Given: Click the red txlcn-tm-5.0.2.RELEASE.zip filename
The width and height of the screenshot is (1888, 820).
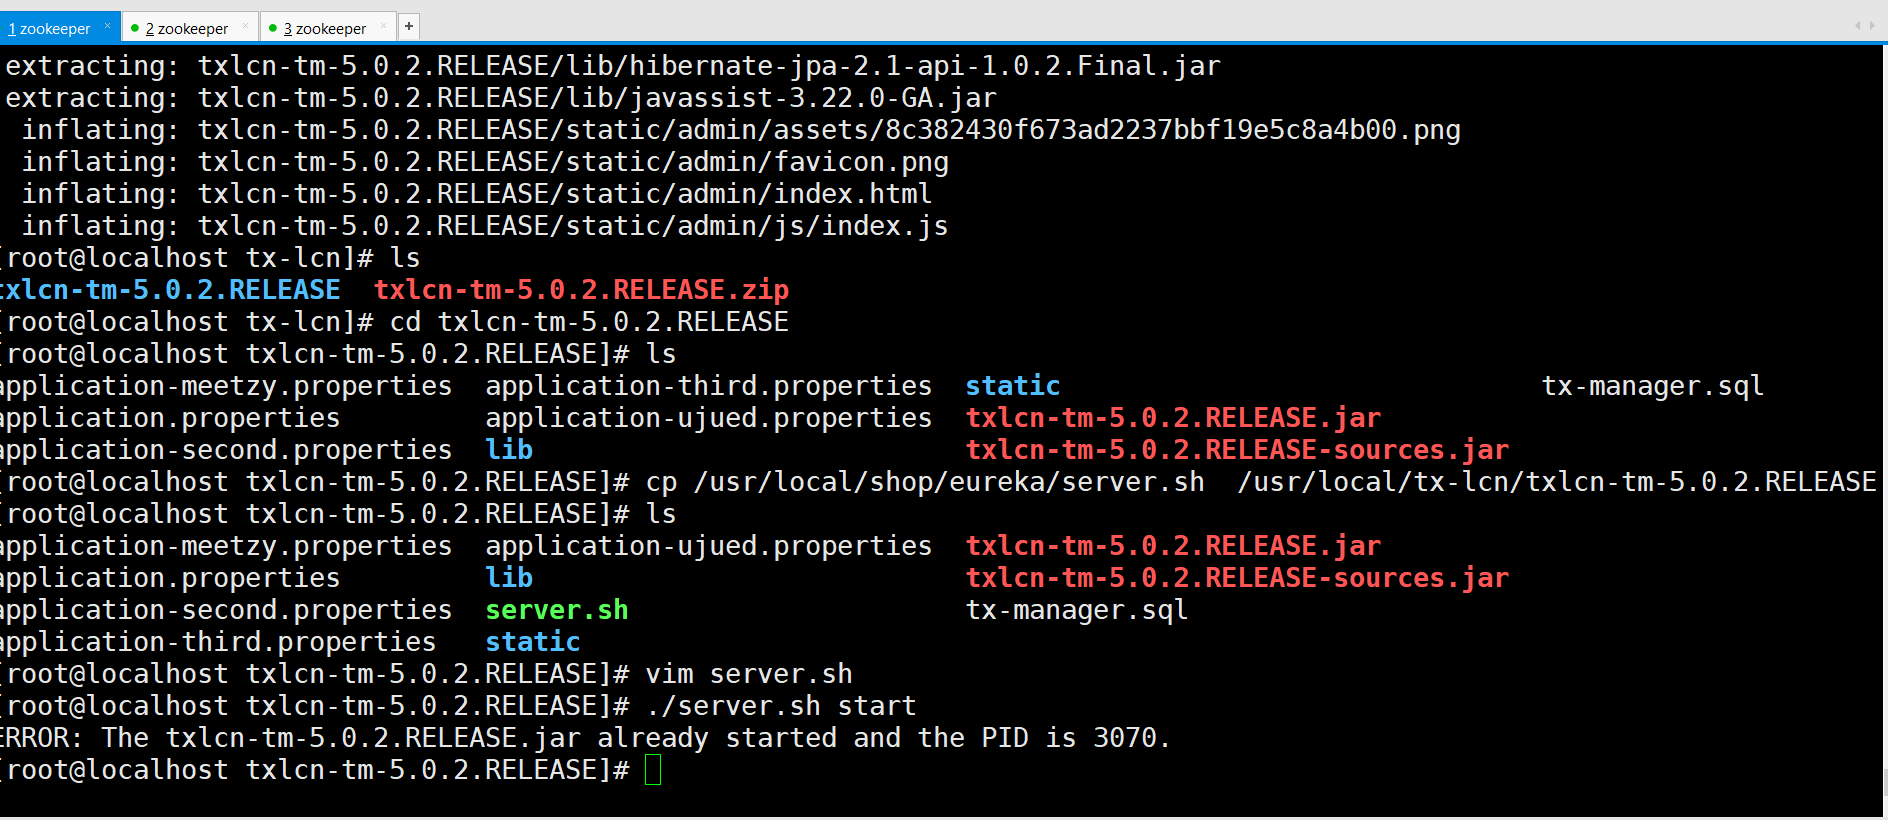Looking at the screenshot, I should click(581, 290).
